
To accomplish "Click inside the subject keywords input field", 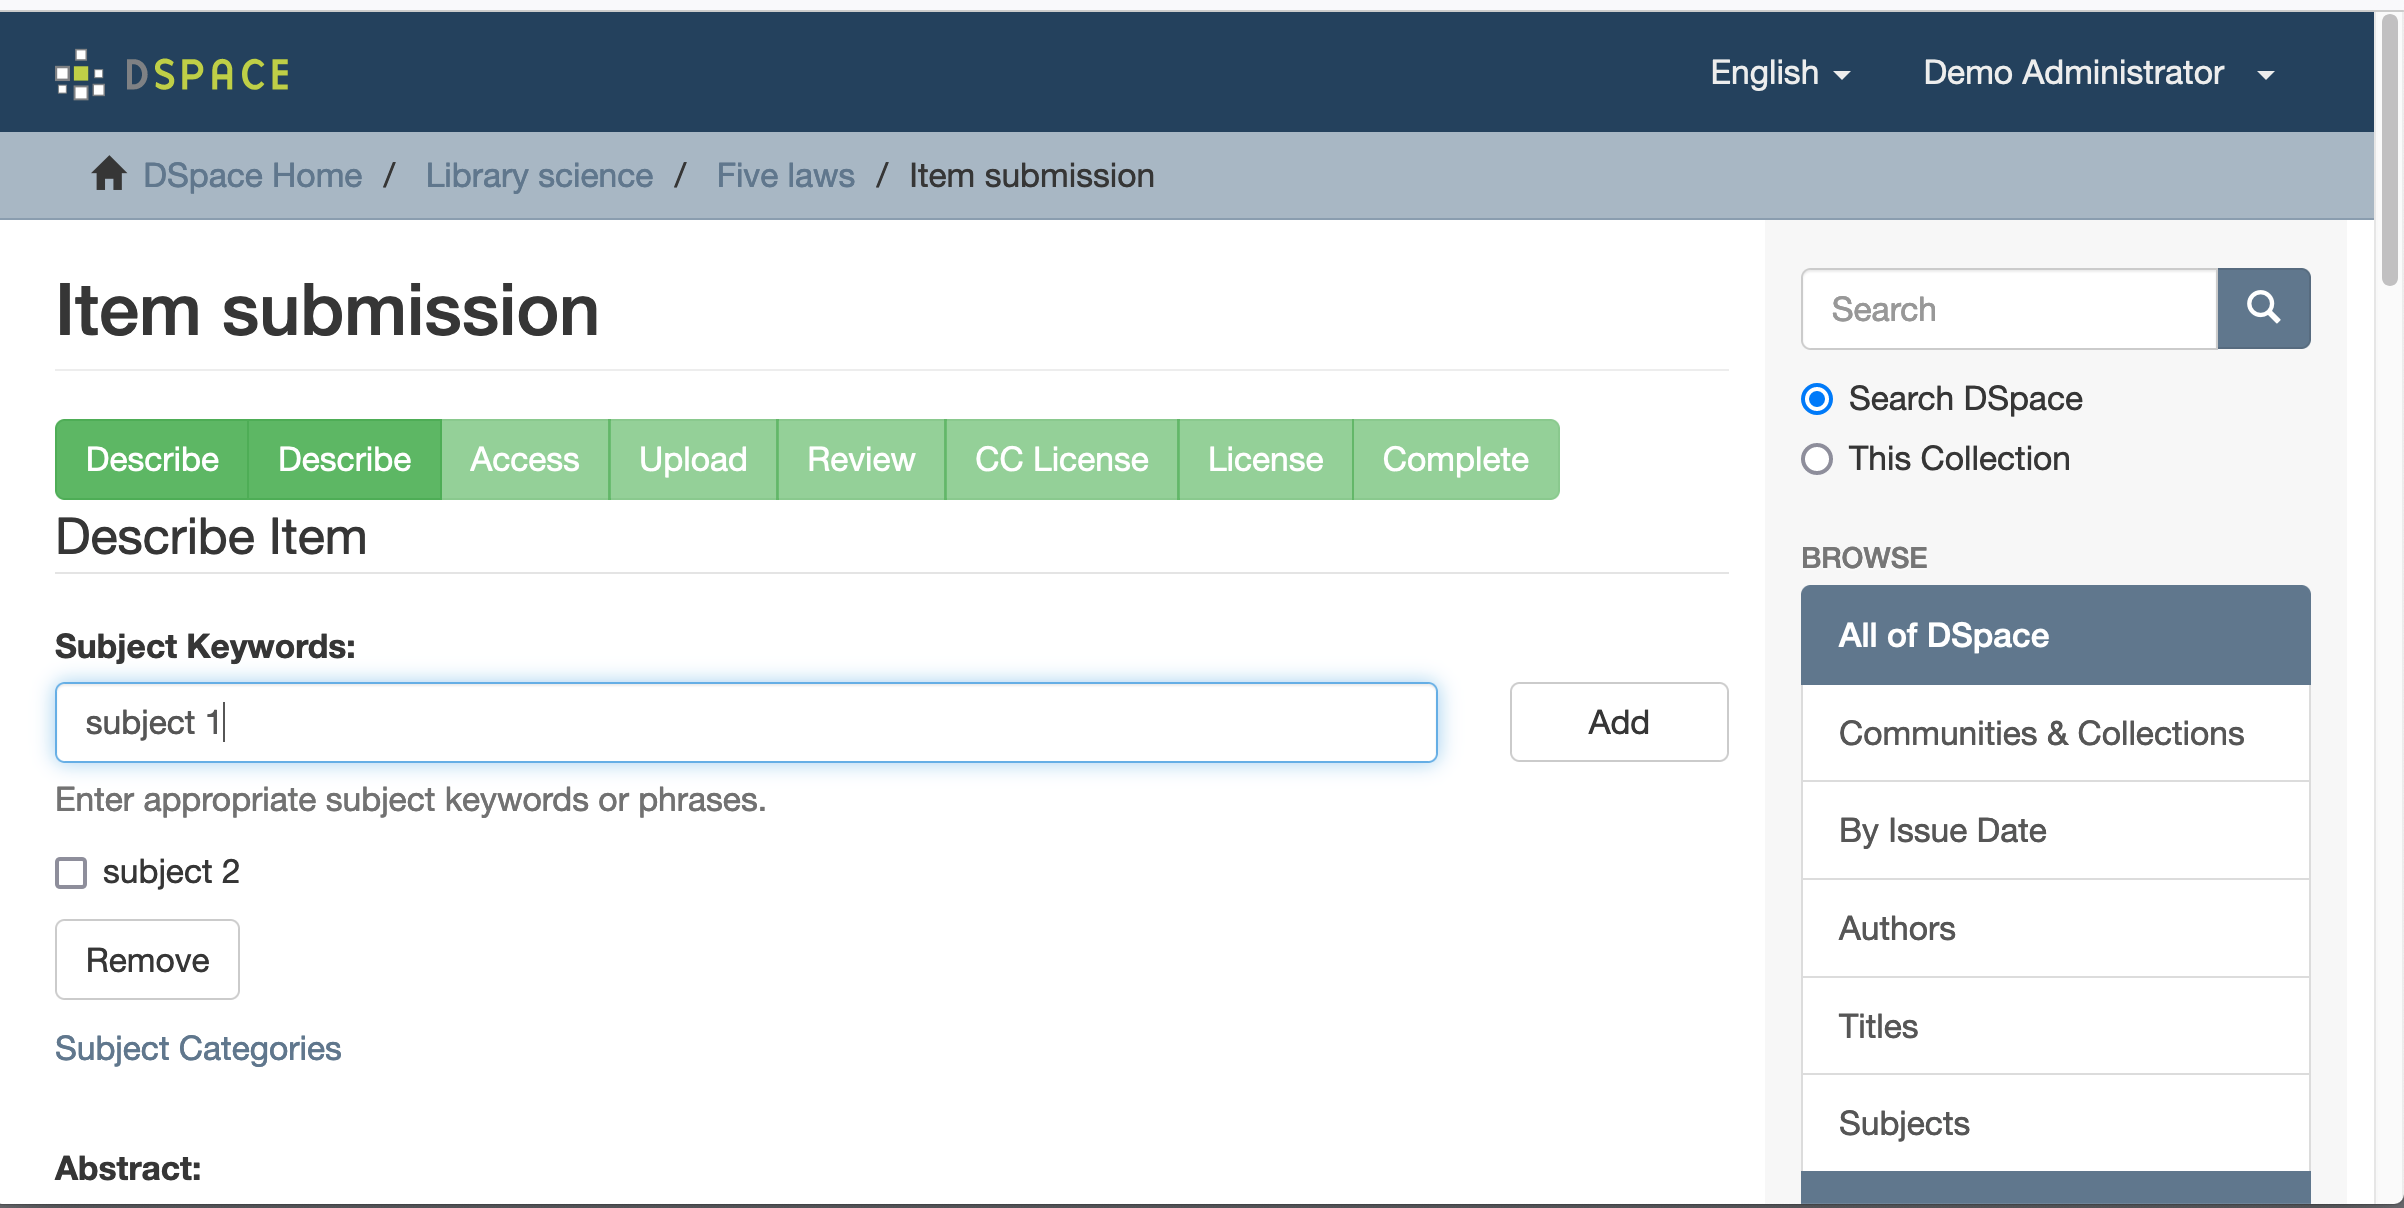I will click(x=744, y=722).
